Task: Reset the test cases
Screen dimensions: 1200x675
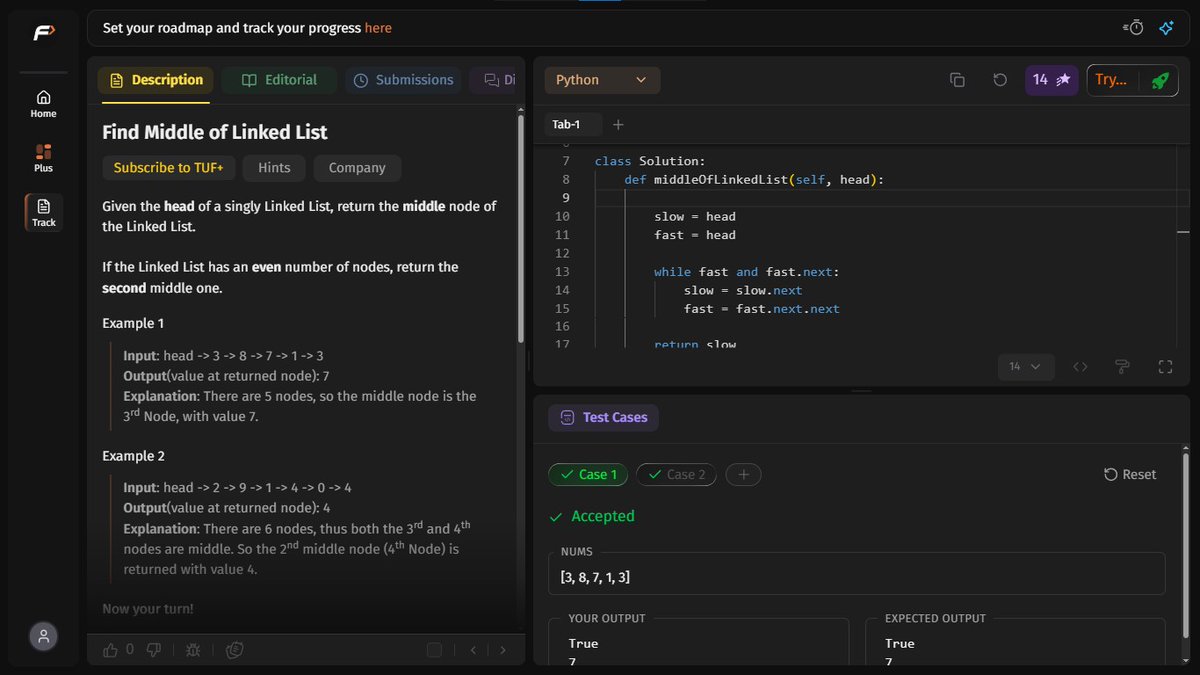Action: [1130, 475]
